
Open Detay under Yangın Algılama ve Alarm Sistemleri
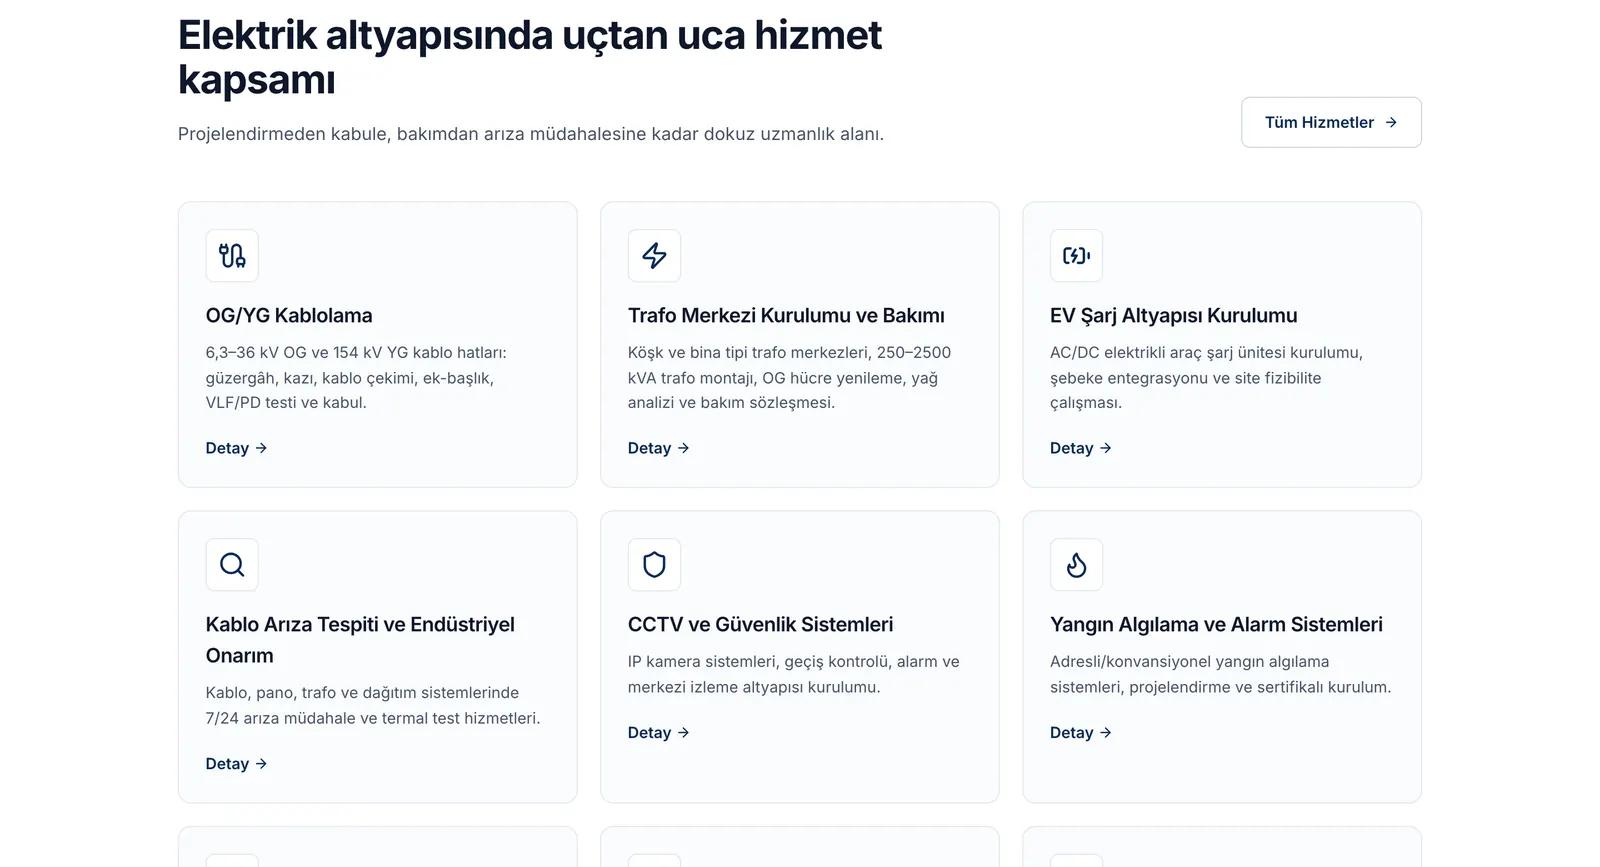pyautogui.click(x=1081, y=733)
